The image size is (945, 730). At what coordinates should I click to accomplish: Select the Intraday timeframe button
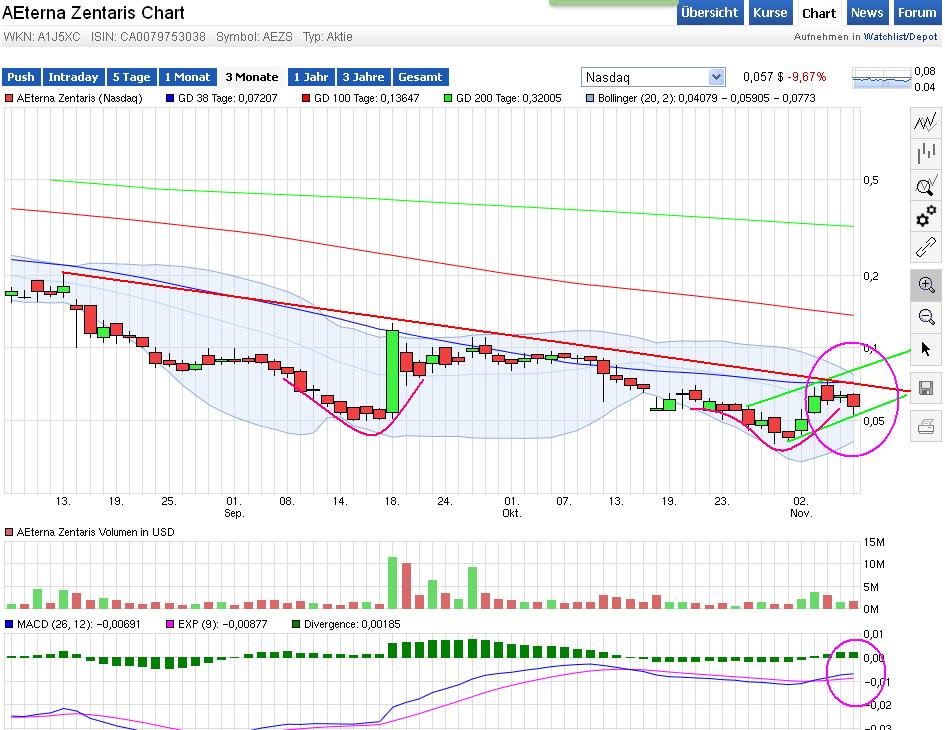pyautogui.click(x=74, y=76)
